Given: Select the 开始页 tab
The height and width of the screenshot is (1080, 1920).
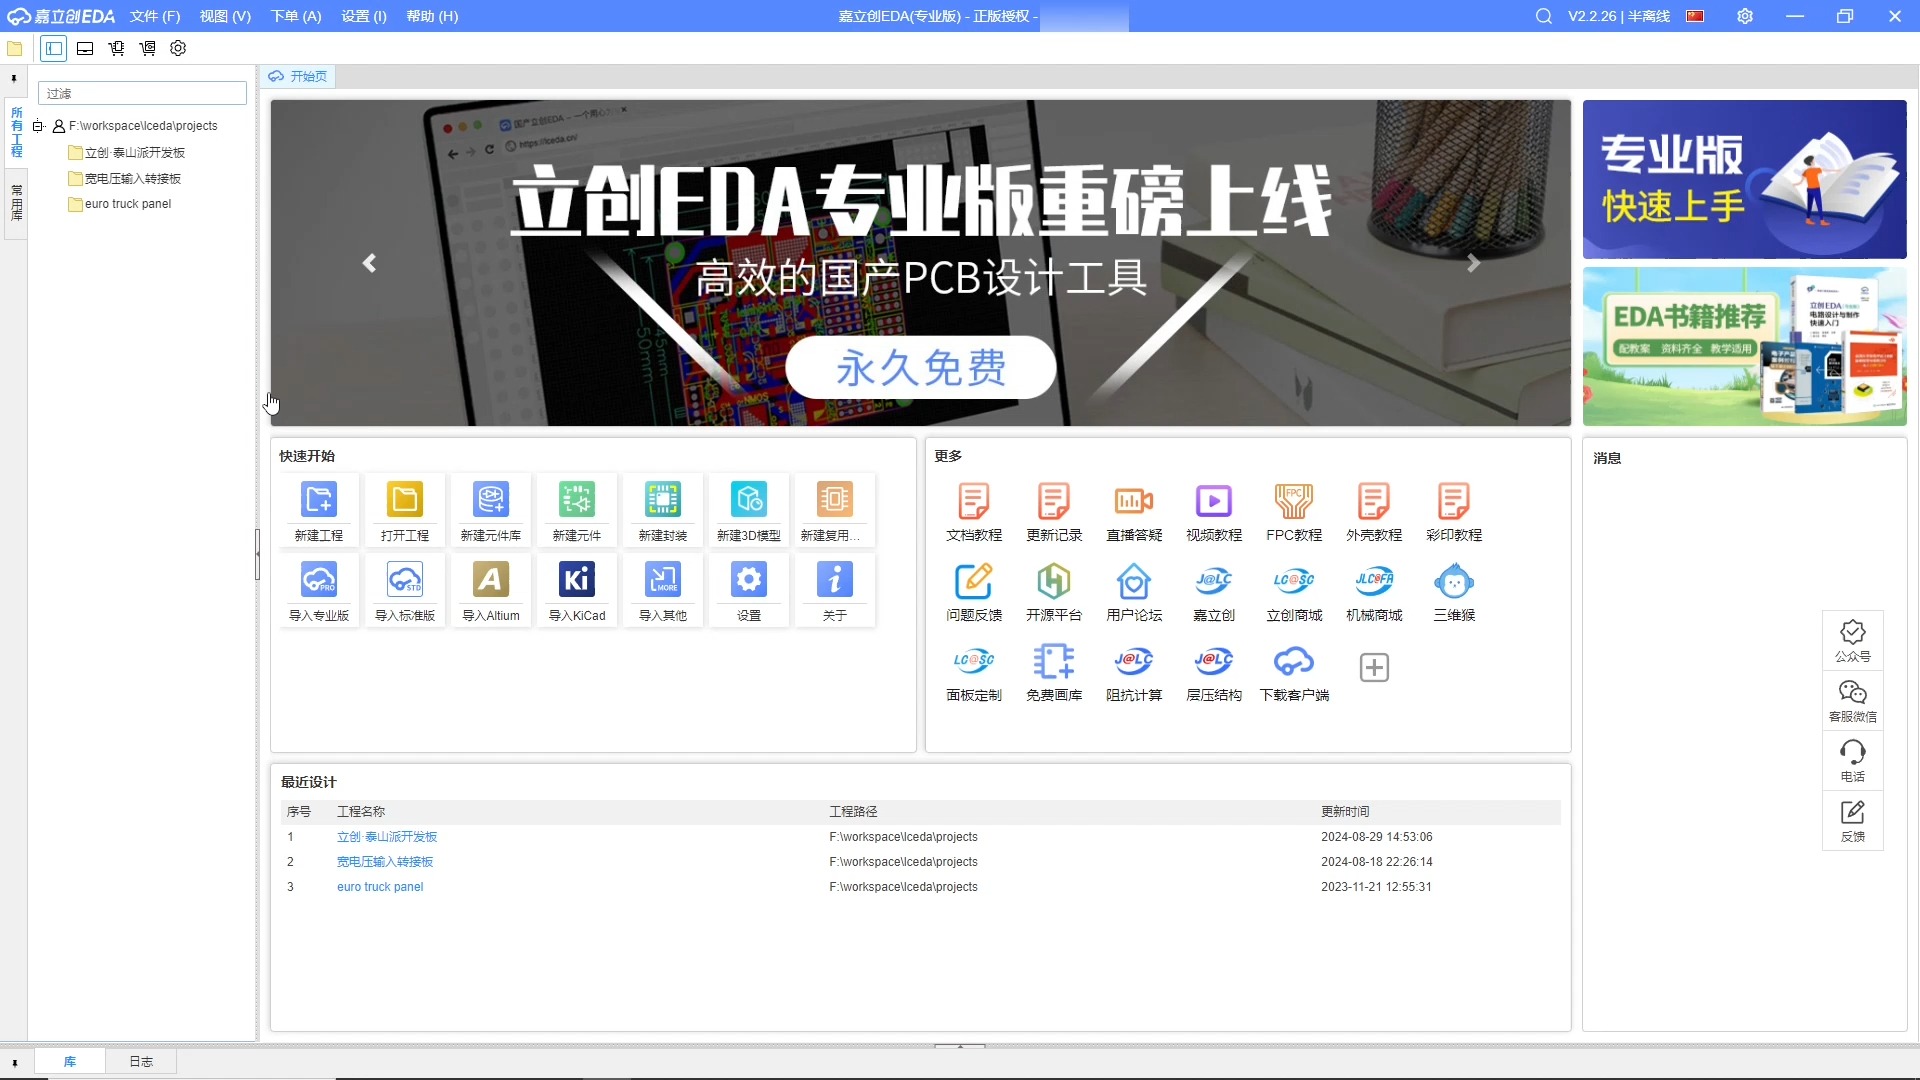Looking at the screenshot, I should click(x=298, y=76).
